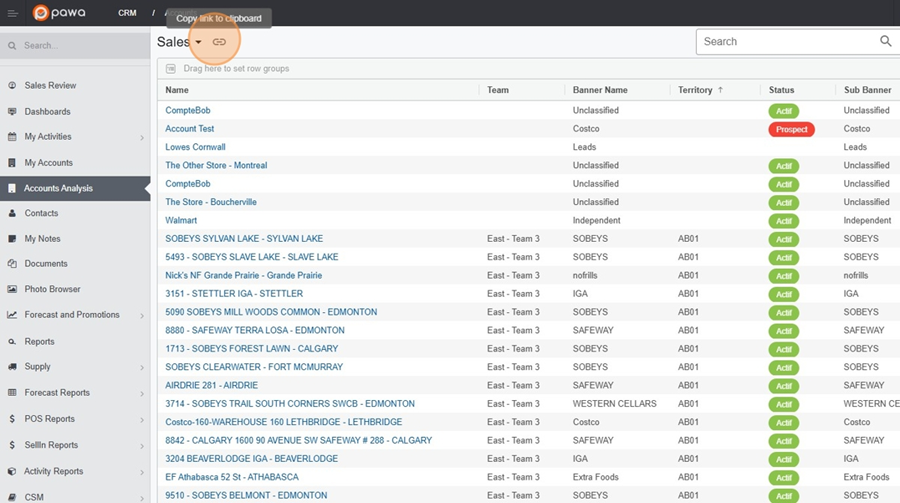
Task: Sort by the Team column header
Action: (x=498, y=90)
